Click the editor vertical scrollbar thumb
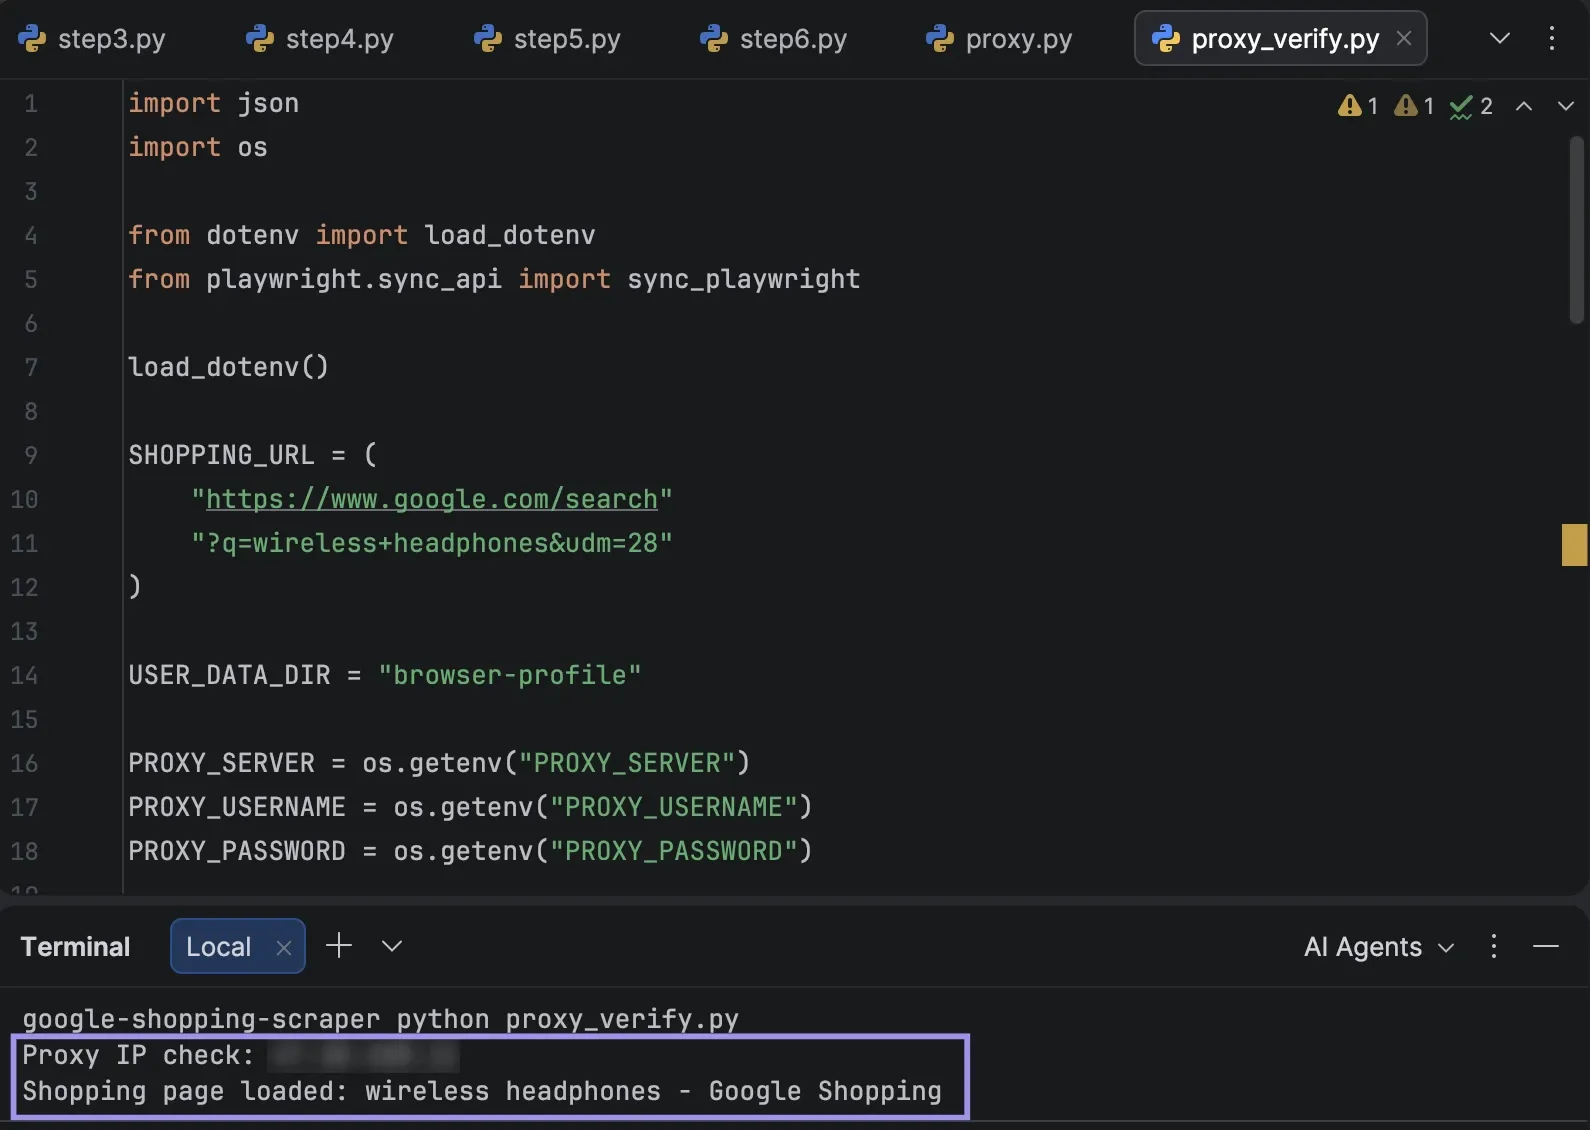1590x1130 pixels. pyautogui.click(x=1577, y=230)
